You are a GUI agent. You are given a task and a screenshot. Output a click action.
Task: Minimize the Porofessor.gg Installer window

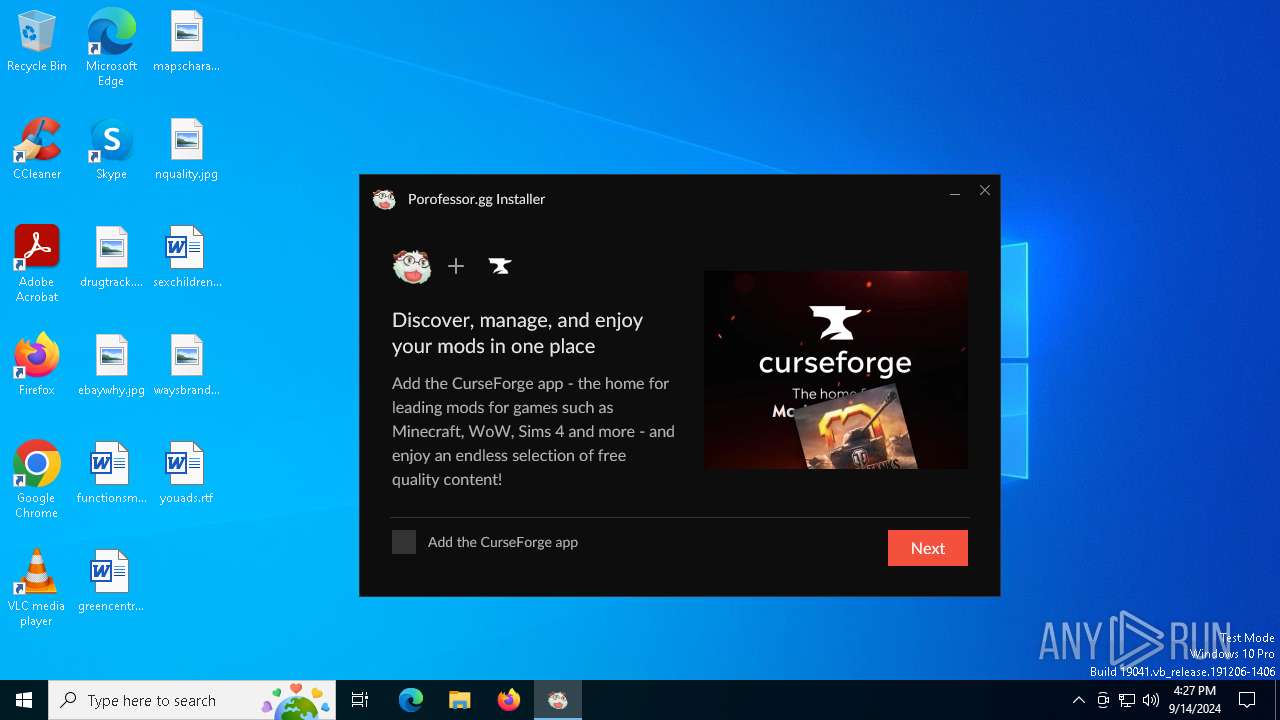(955, 191)
